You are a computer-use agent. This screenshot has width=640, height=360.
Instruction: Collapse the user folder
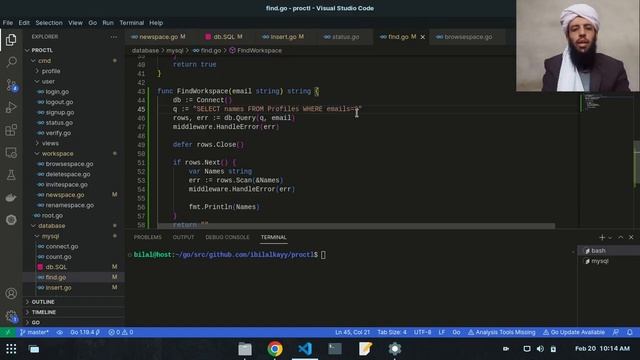pyautogui.click(x=73, y=81)
